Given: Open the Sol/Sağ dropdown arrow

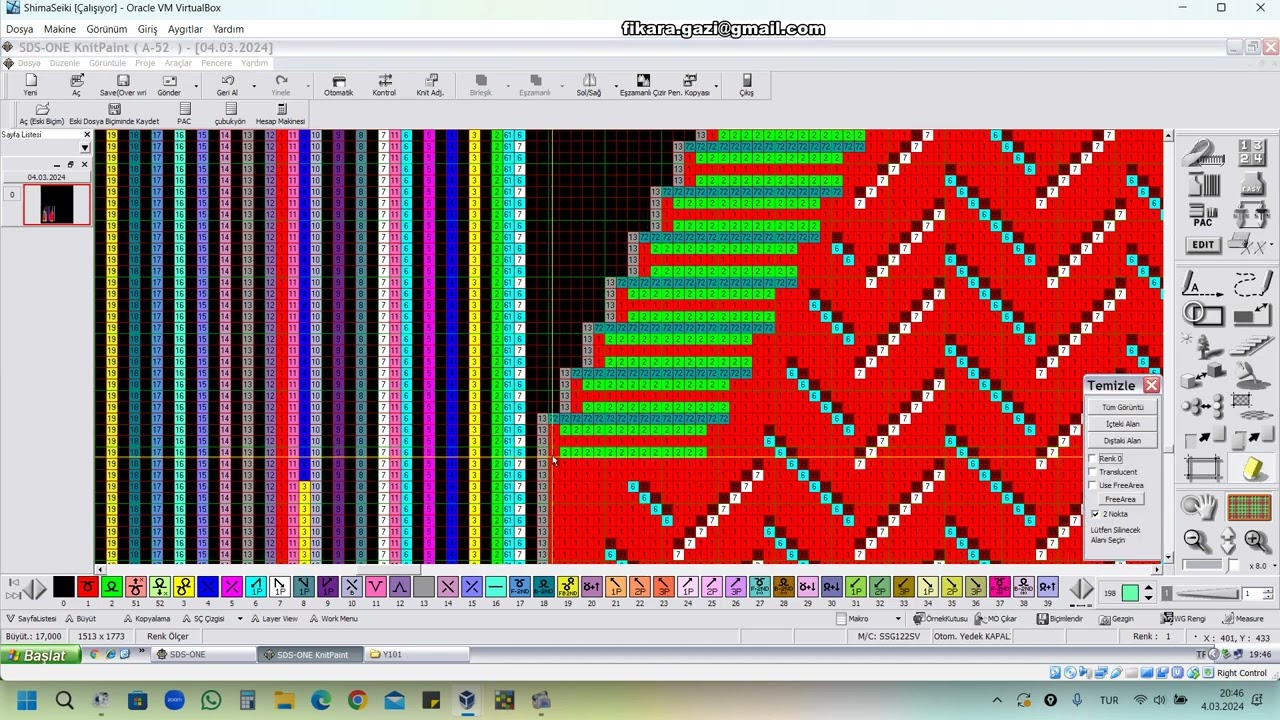Looking at the screenshot, I should point(616,86).
